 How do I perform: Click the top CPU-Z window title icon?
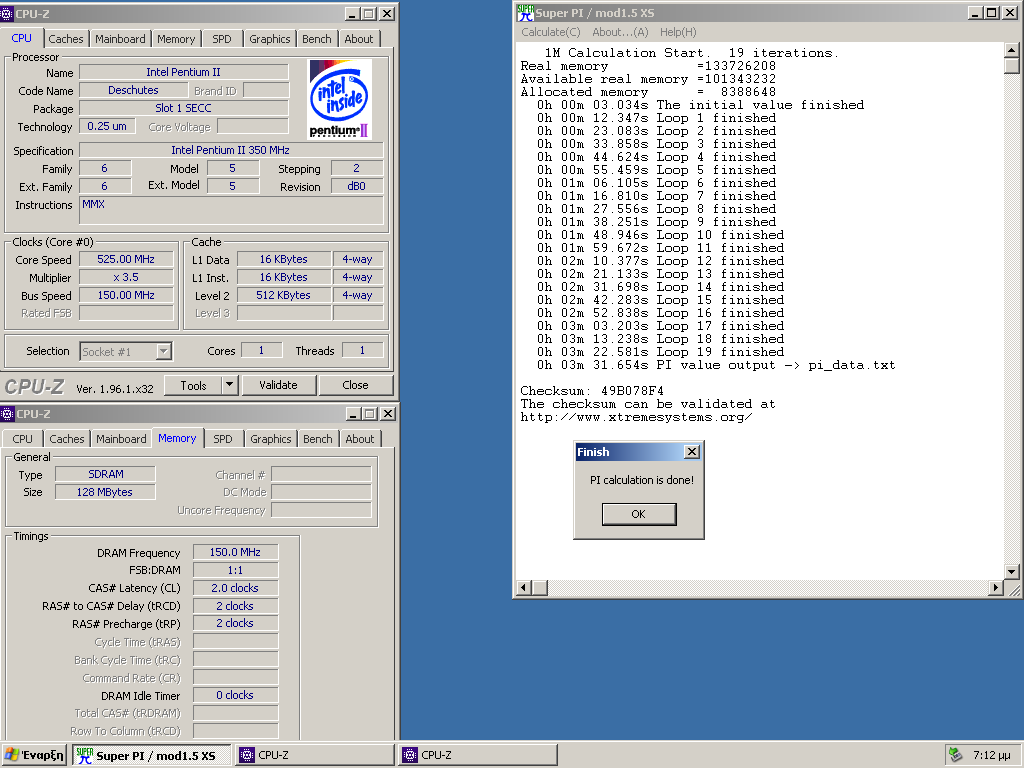click(7, 14)
